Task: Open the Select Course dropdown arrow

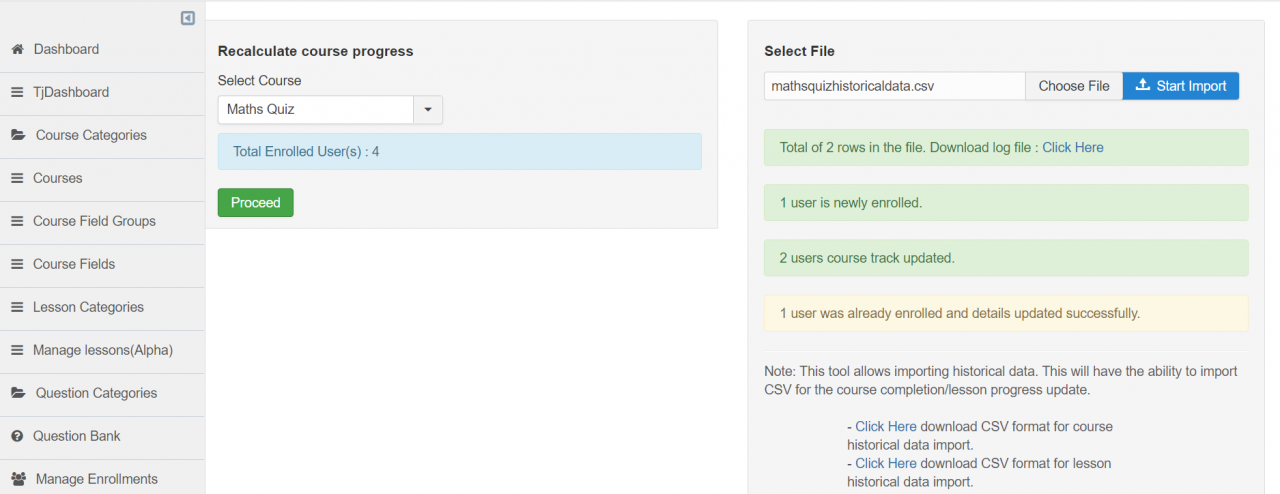Action: [x=428, y=110]
